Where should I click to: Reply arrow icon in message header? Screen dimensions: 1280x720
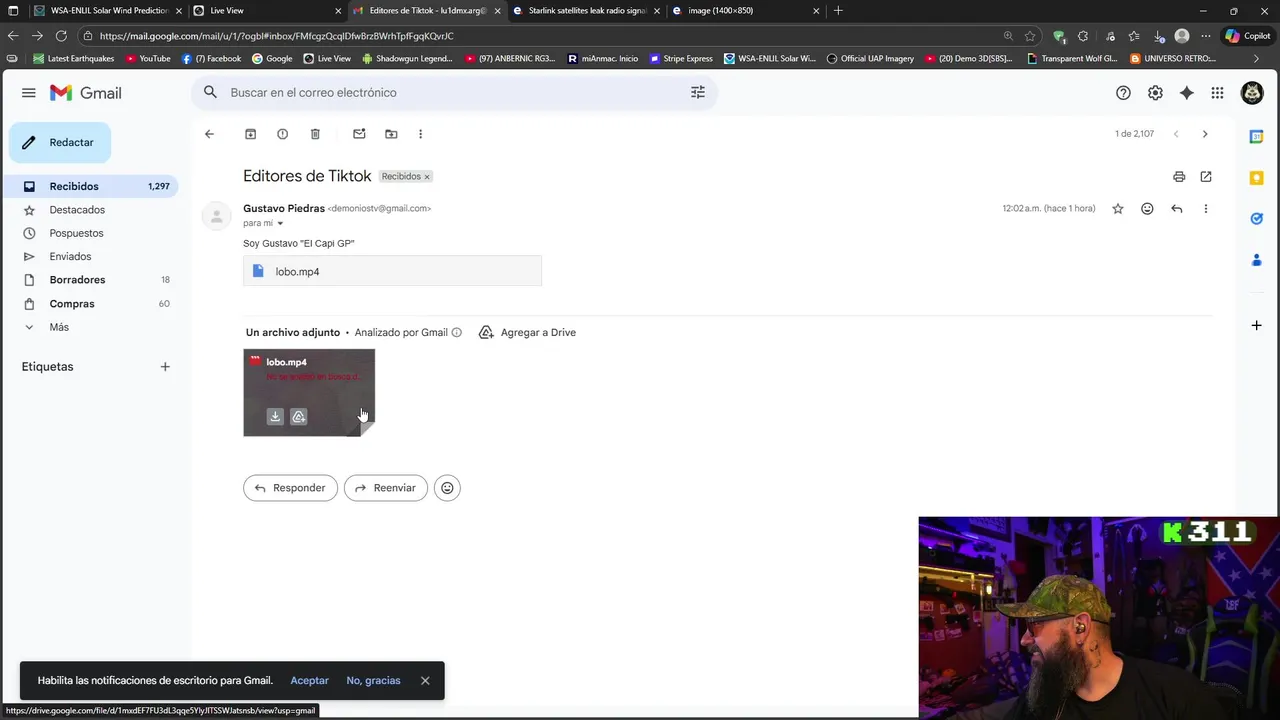click(1177, 209)
